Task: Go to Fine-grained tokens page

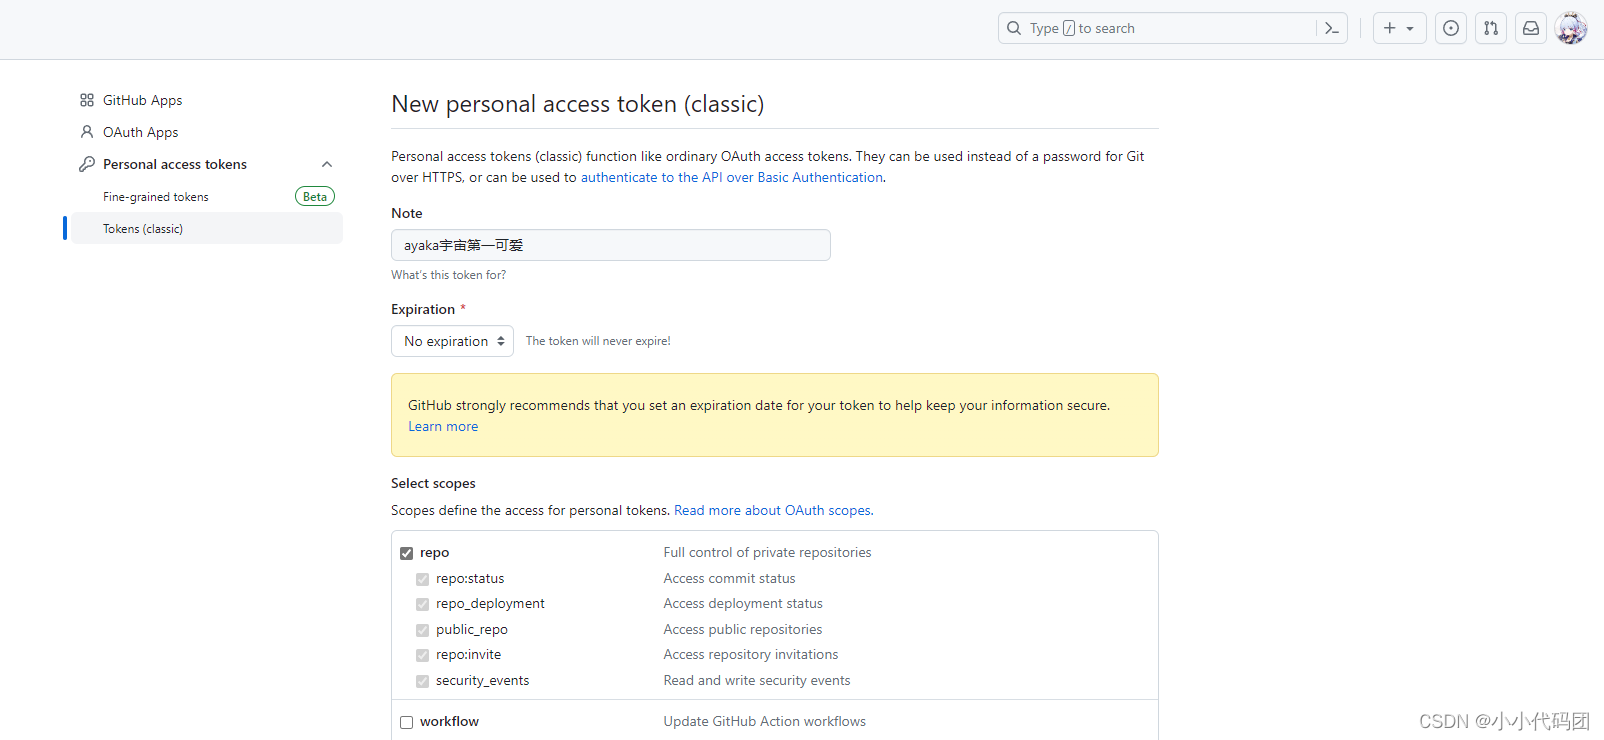Action: [x=156, y=197]
